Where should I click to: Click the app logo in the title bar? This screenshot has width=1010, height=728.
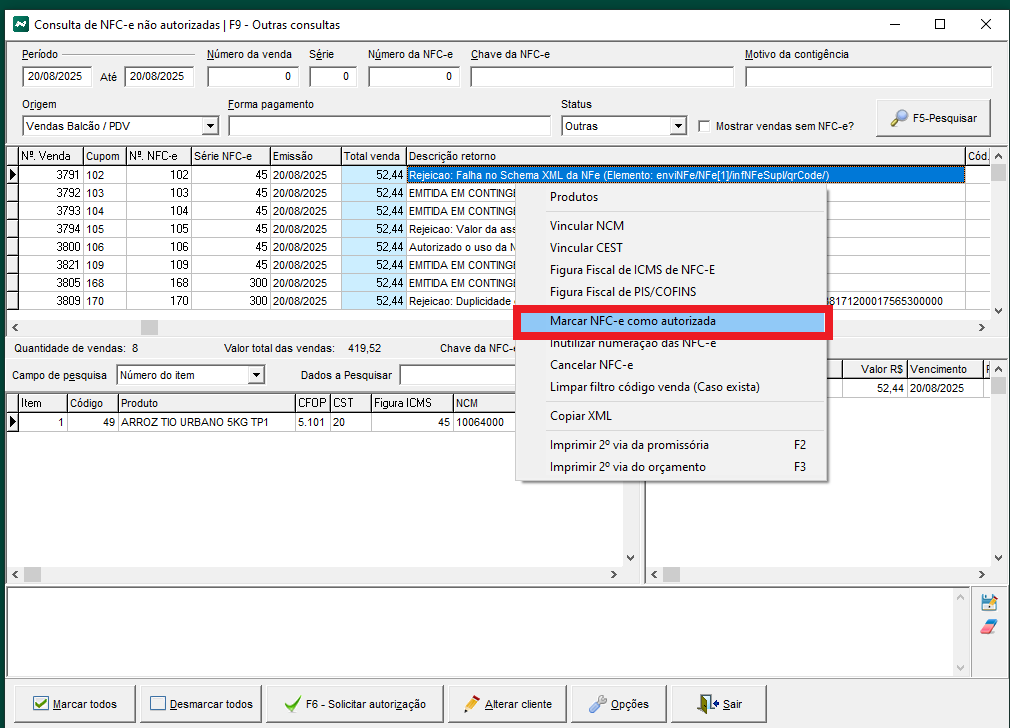tap(20, 24)
